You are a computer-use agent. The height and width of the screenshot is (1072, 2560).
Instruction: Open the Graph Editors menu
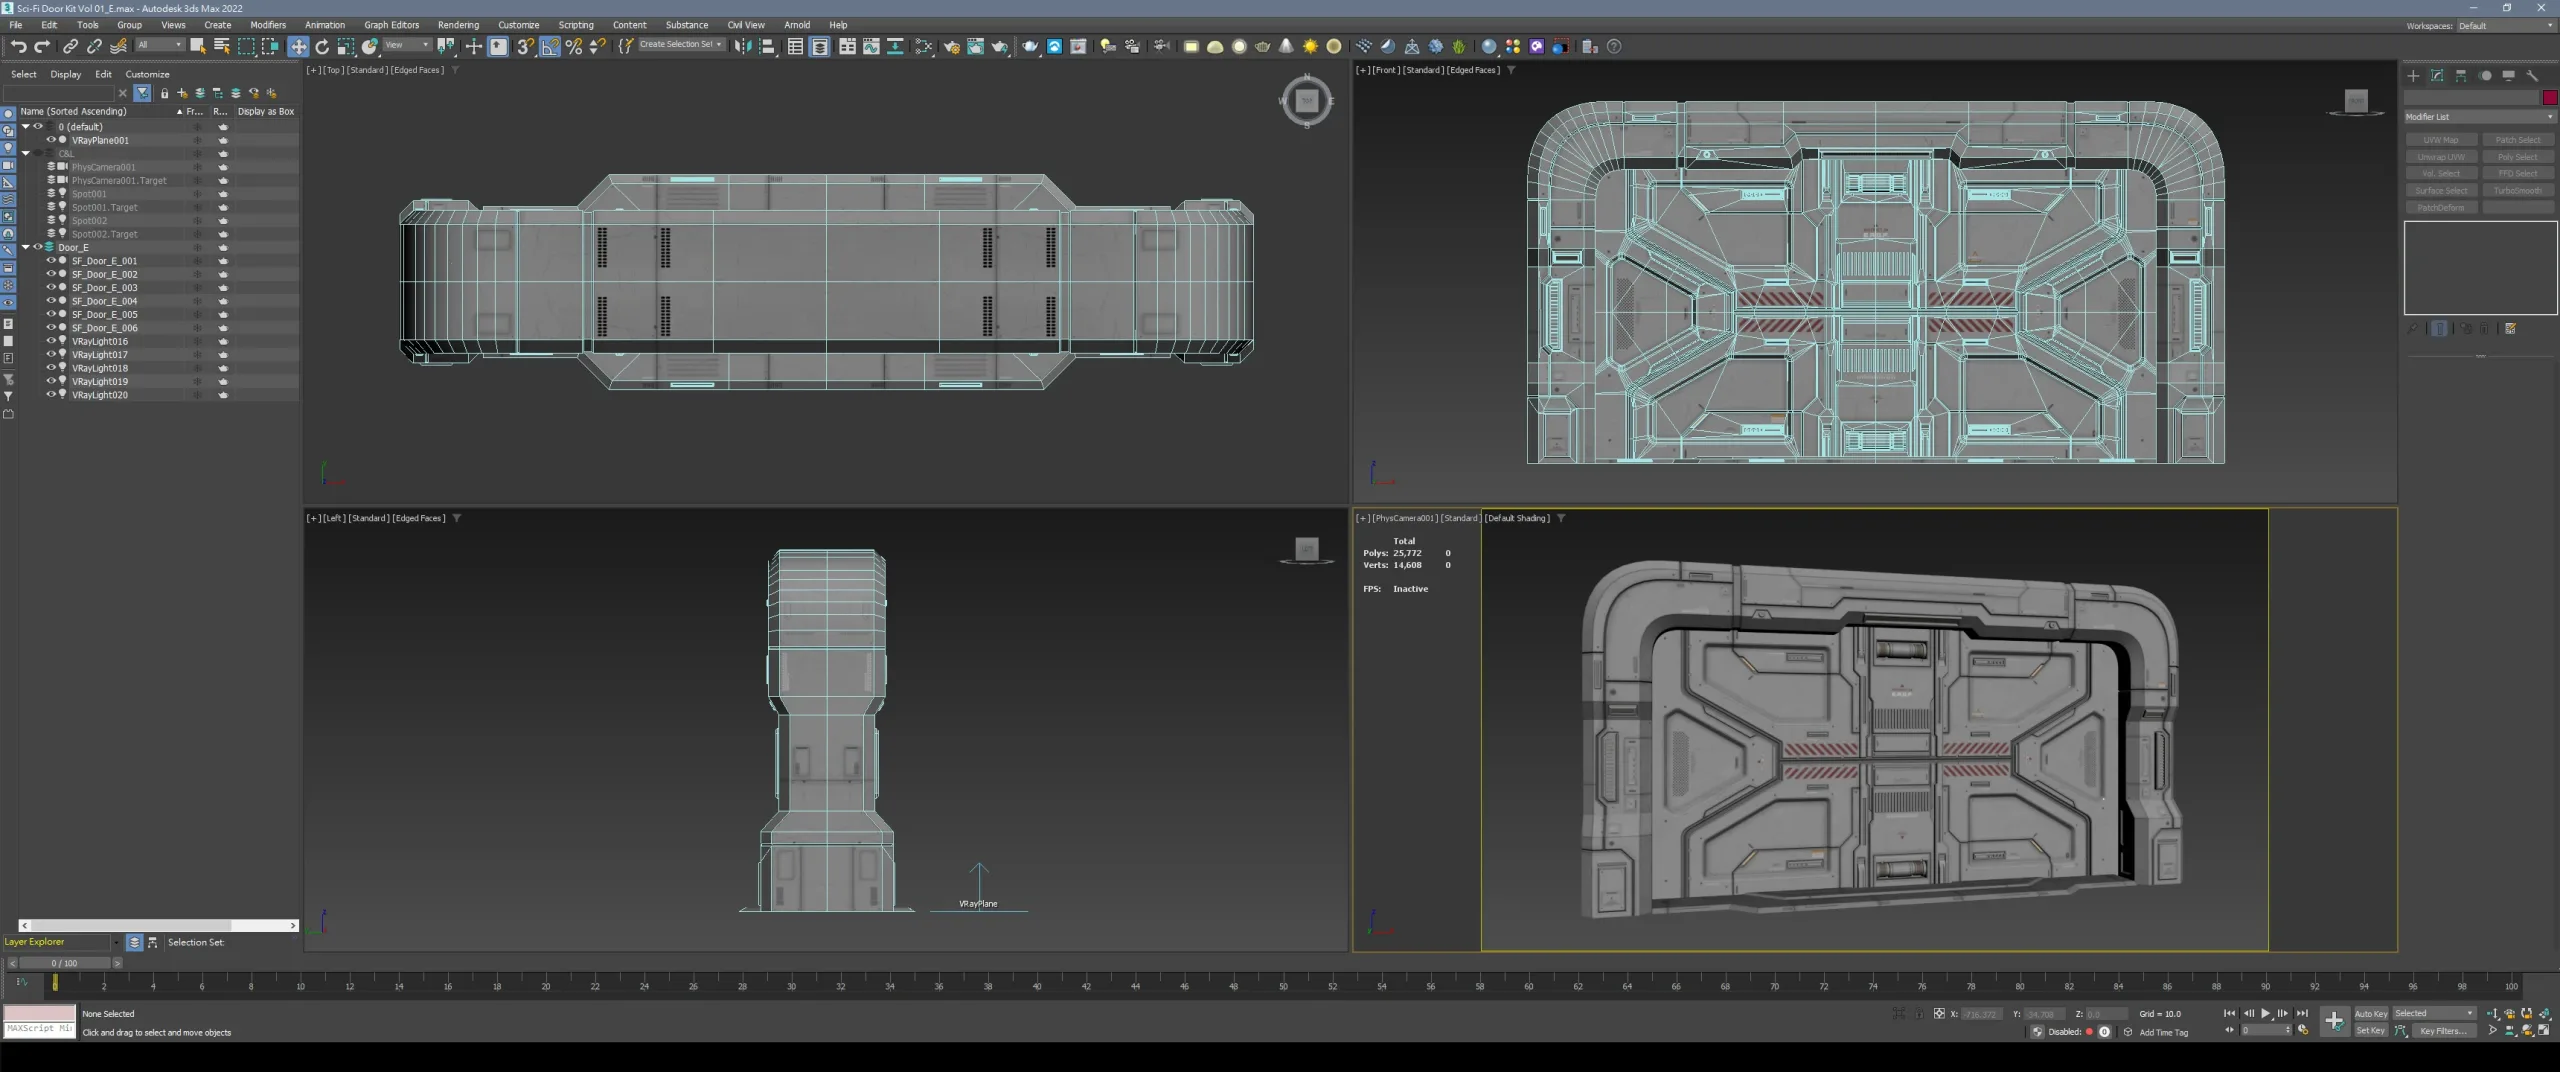(392, 25)
